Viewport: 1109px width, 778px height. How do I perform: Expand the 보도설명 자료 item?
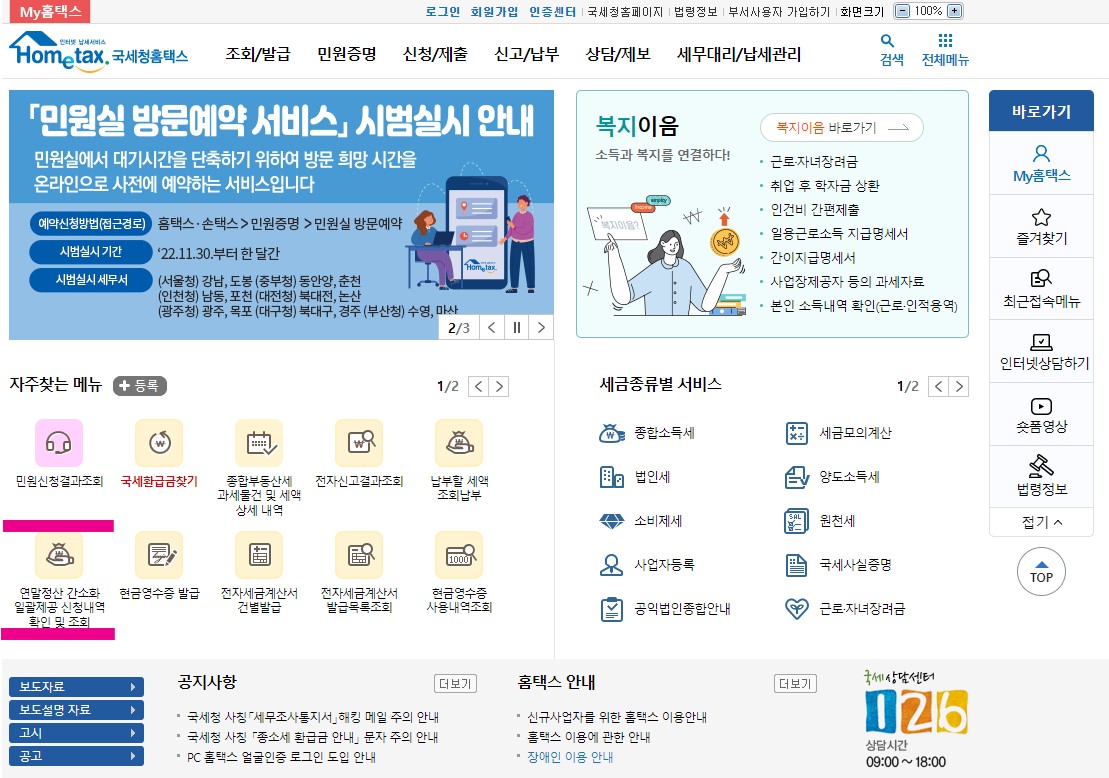(x=76, y=710)
